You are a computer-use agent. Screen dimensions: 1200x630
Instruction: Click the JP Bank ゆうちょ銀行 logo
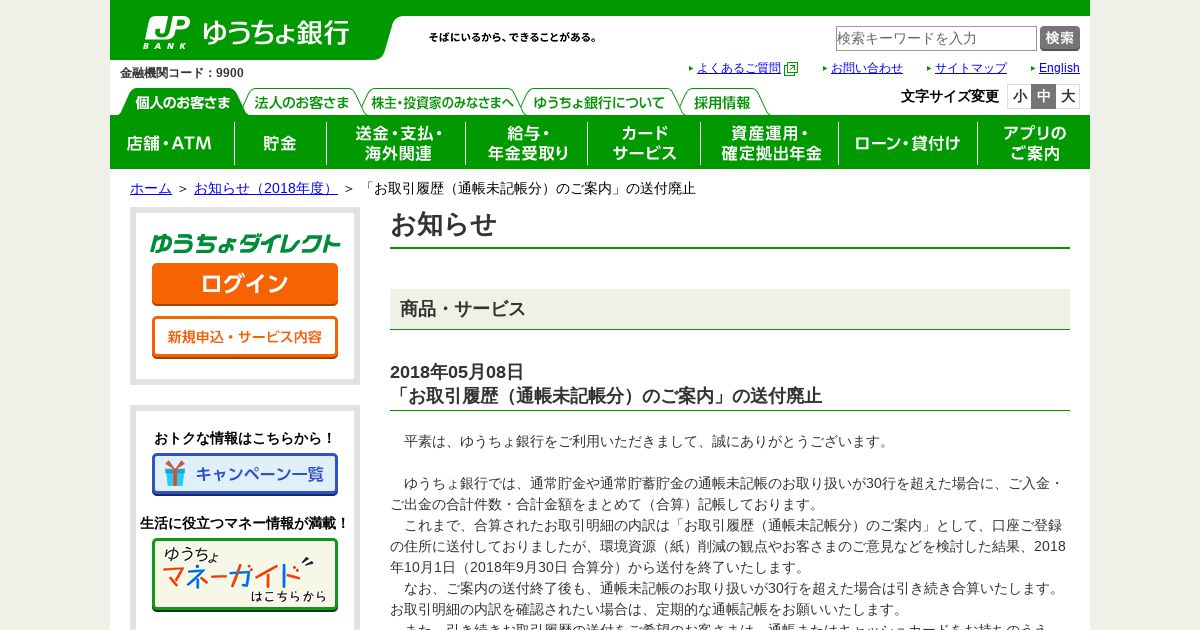[x=246, y=32]
